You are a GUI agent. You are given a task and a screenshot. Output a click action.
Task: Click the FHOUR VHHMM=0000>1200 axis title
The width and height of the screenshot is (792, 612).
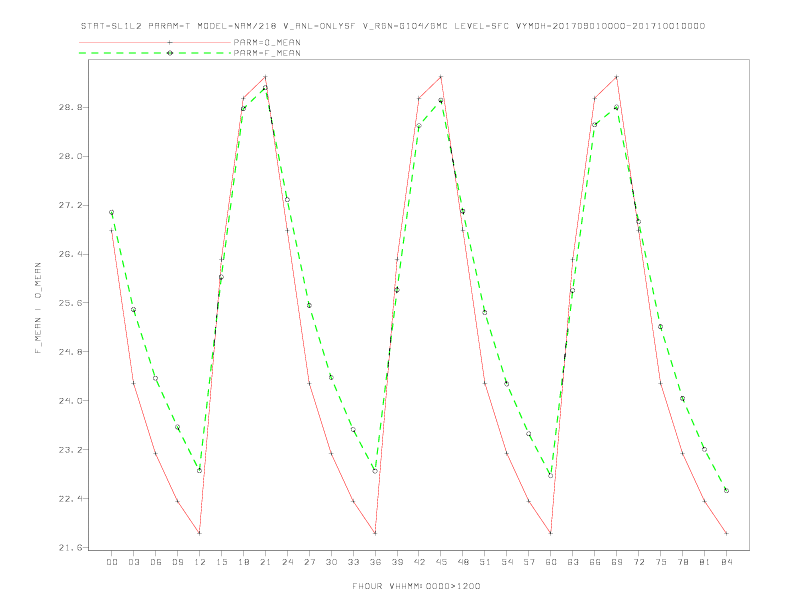pyautogui.click(x=416, y=586)
